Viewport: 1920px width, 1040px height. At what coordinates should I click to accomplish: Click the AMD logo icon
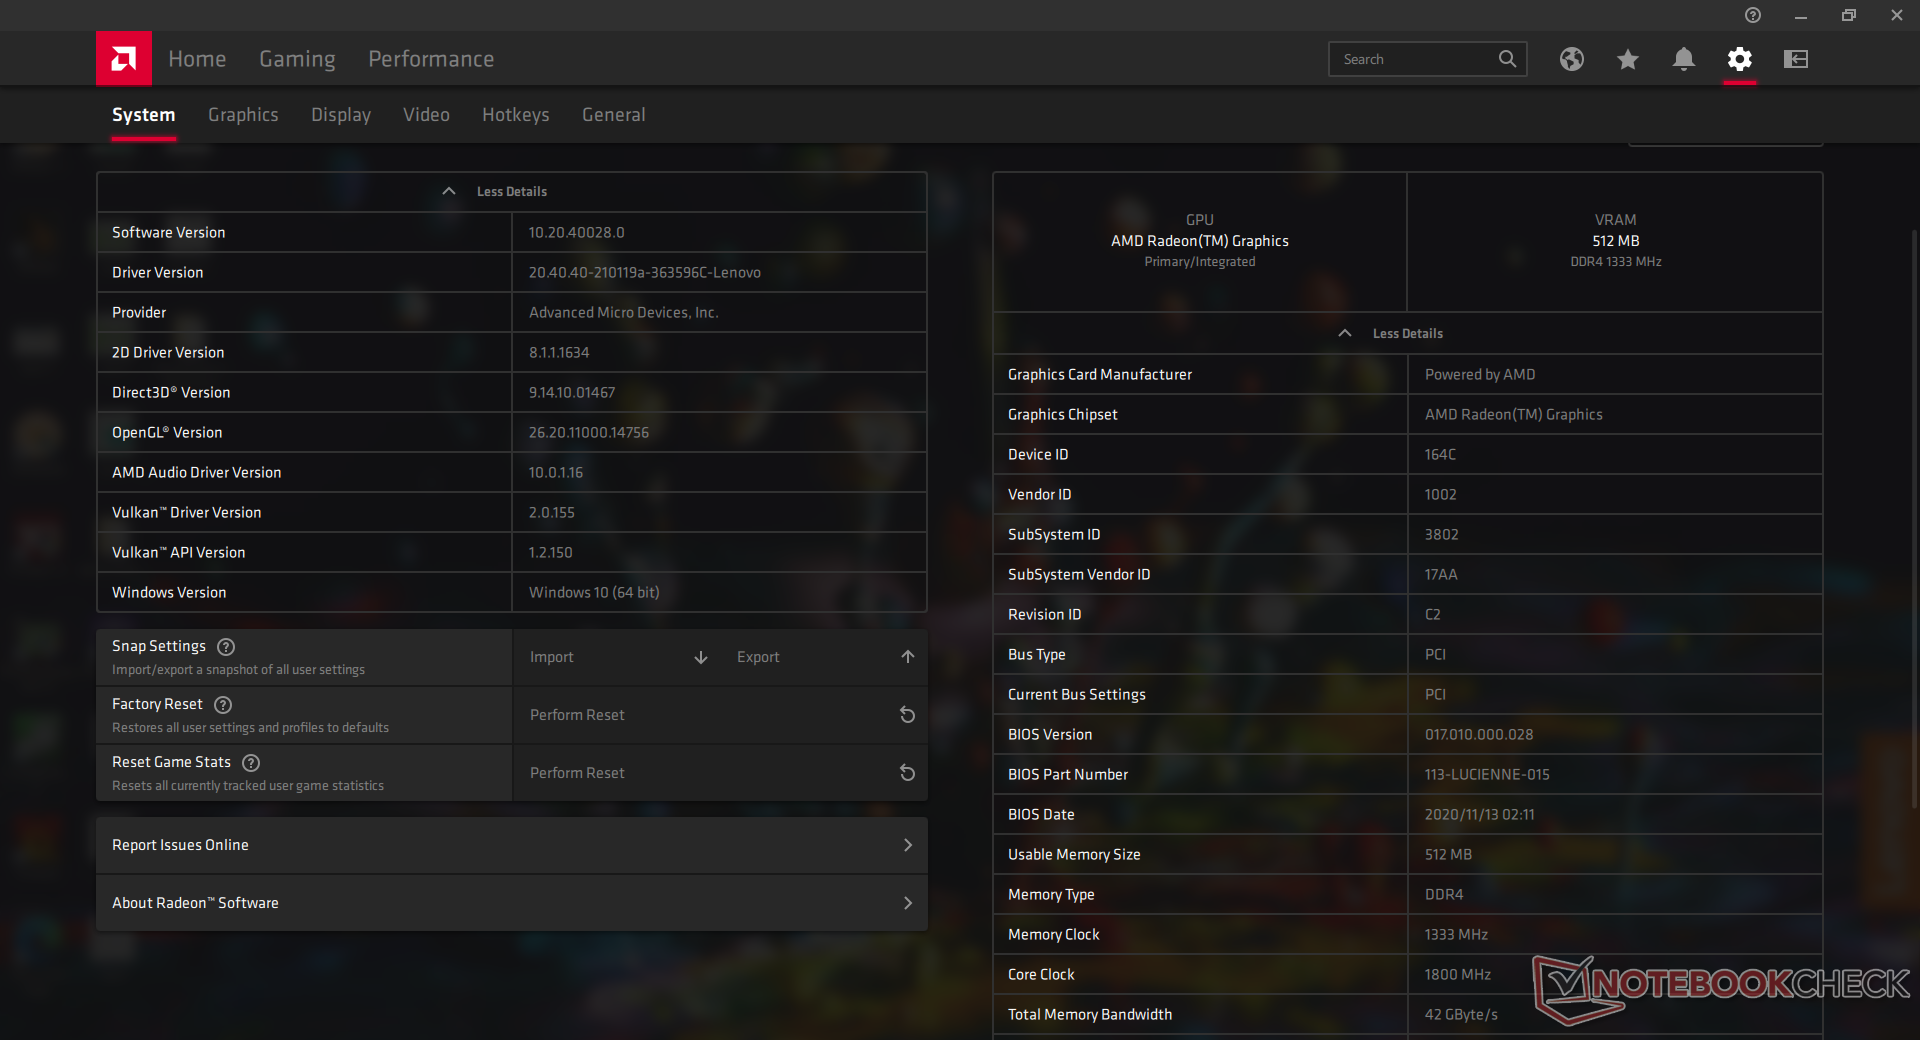click(x=124, y=59)
